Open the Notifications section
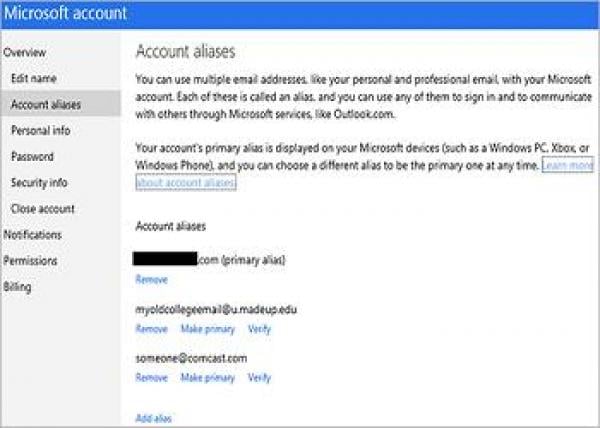Screen dimensions: 600x428 click(32, 234)
